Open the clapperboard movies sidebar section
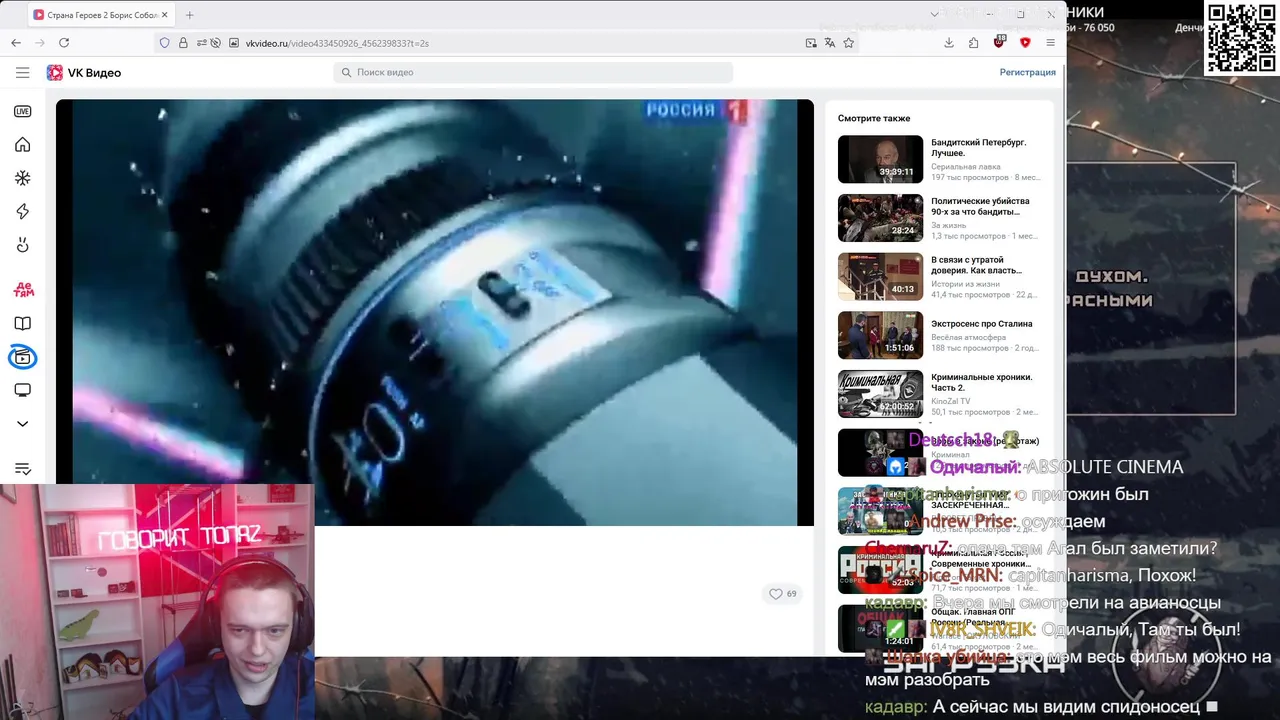Screen dimensions: 1280x720 click(x=22, y=357)
